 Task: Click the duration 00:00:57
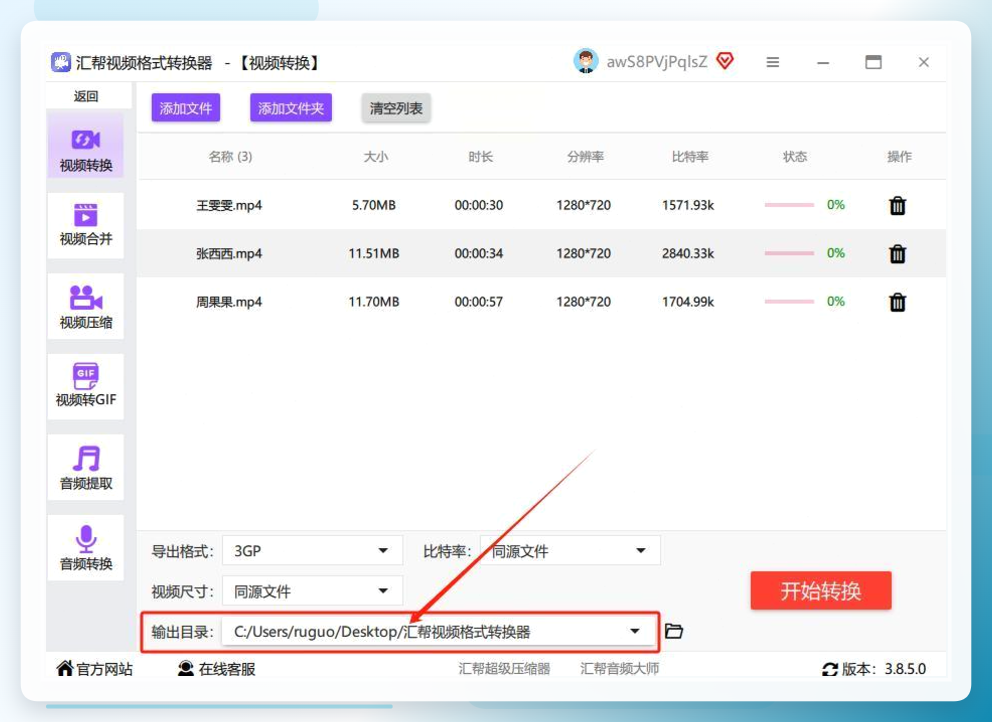(x=479, y=302)
